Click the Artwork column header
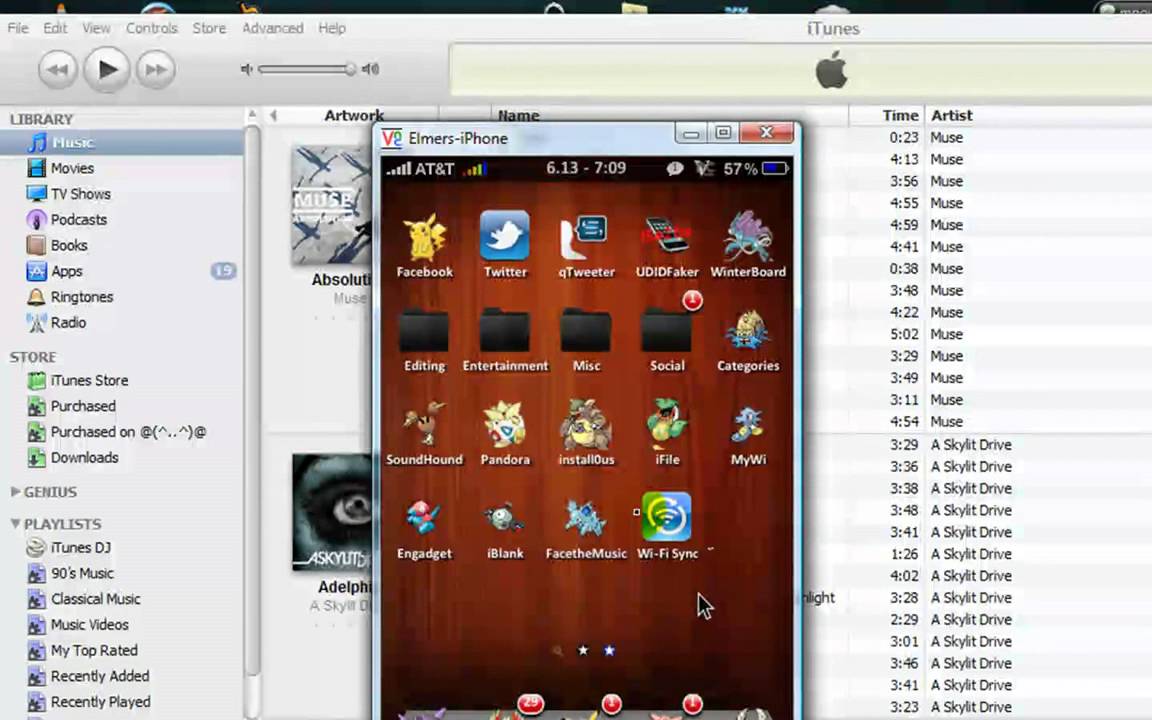Screen dimensions: 1152x720 click(x=354, y=115)
